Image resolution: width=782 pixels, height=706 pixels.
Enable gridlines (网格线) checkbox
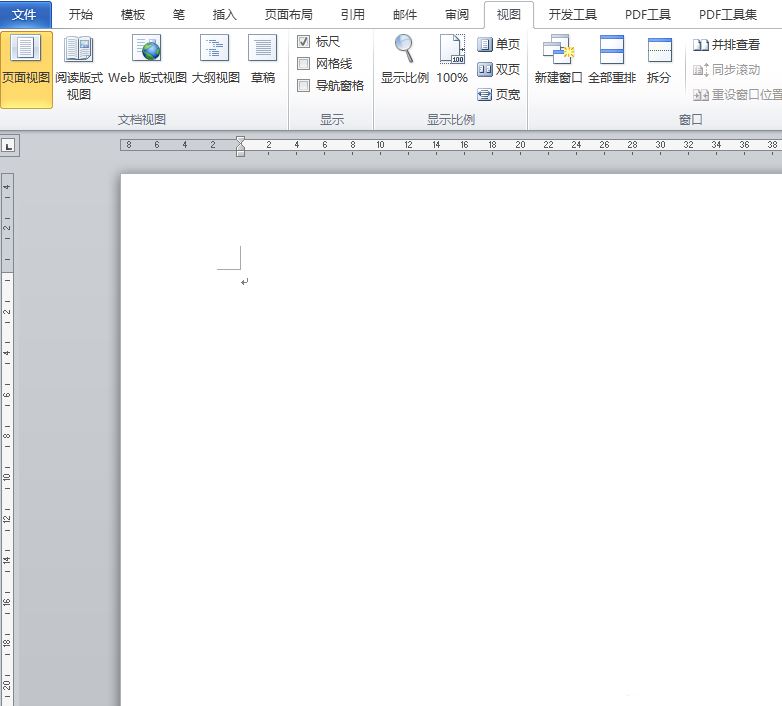tap(304, 64)
